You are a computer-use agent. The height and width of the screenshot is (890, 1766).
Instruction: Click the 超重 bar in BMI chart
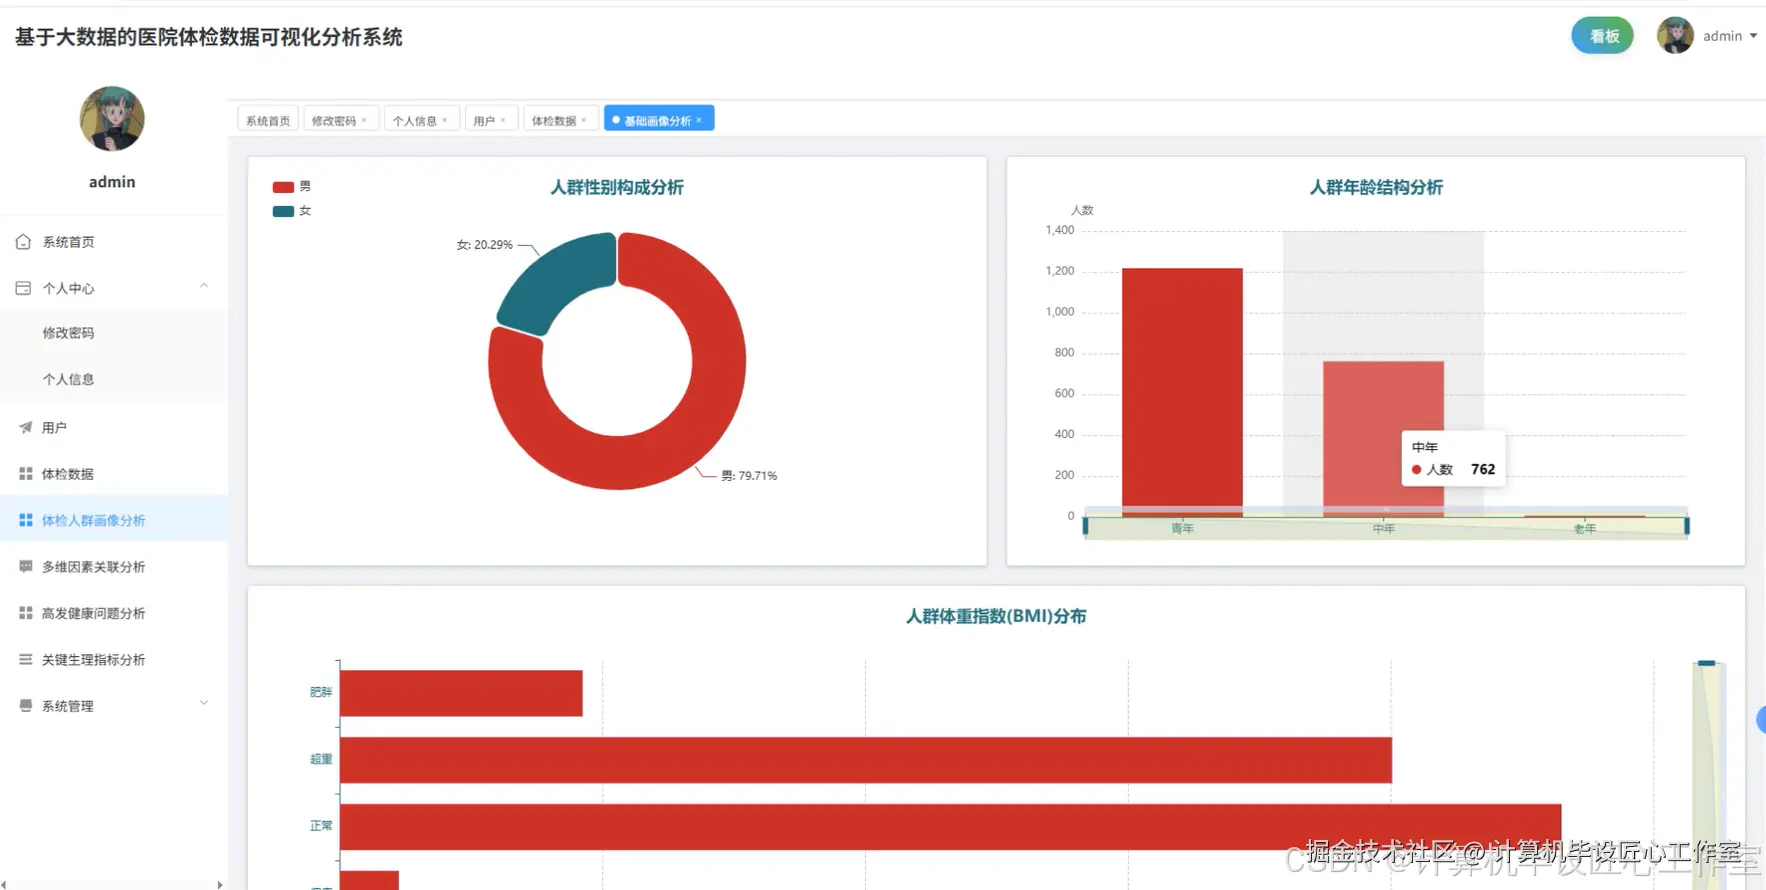pos(866,760)
